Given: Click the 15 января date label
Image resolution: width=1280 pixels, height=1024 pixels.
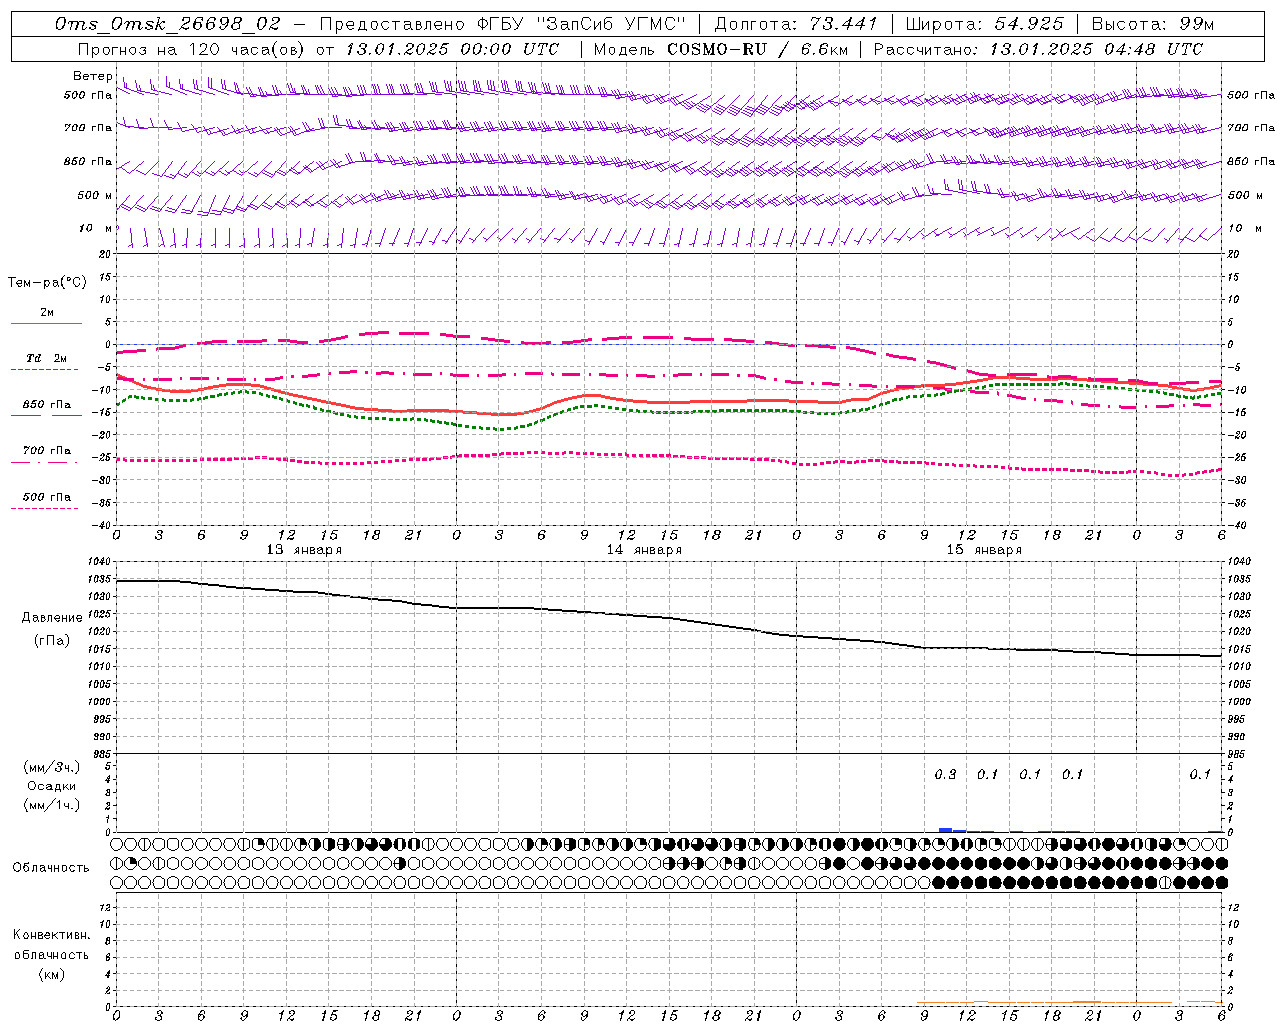Looking at the screenshot, I should (x=984, y=550).
